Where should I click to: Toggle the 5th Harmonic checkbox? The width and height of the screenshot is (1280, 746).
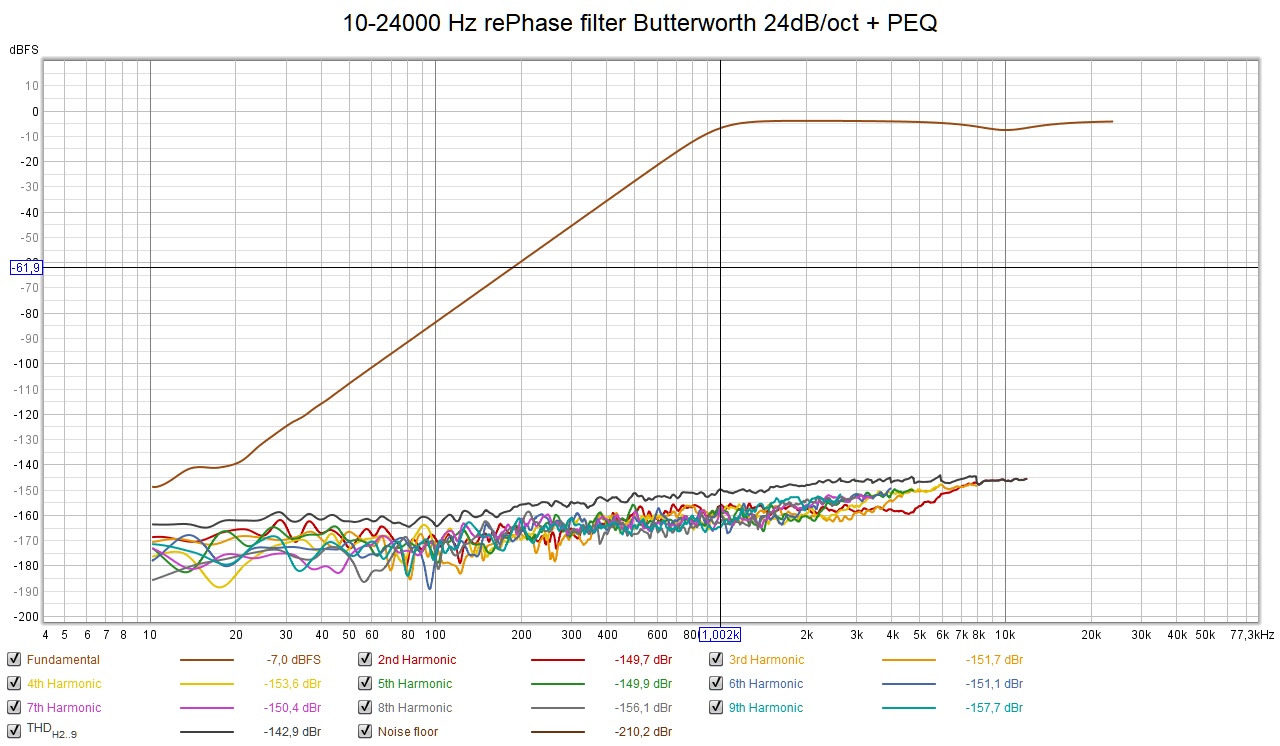click(x=366, y=684)
